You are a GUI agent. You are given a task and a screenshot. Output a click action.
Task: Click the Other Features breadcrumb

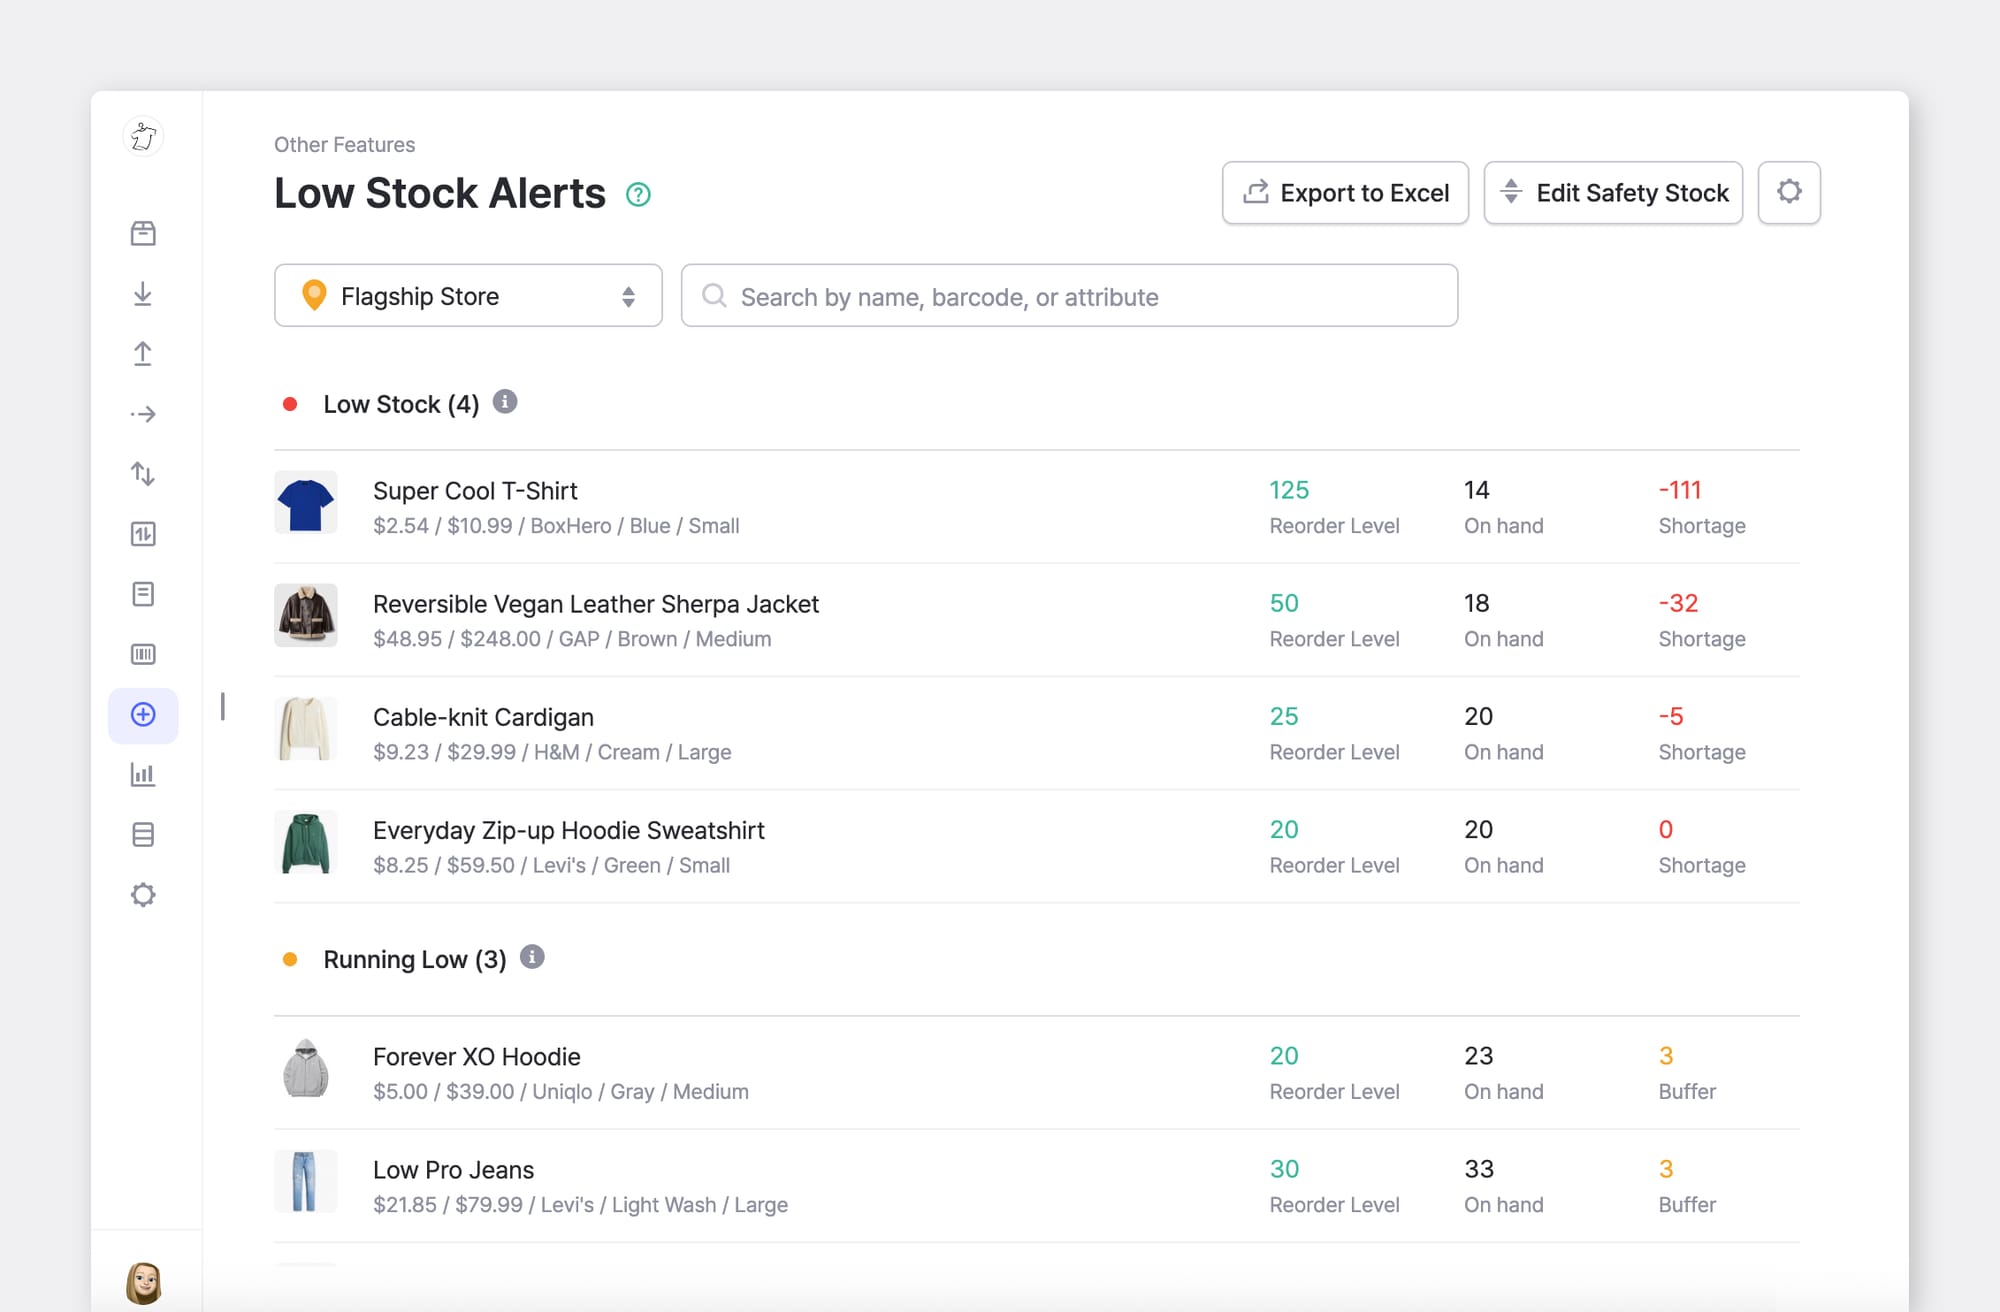(x=344, y=144)
